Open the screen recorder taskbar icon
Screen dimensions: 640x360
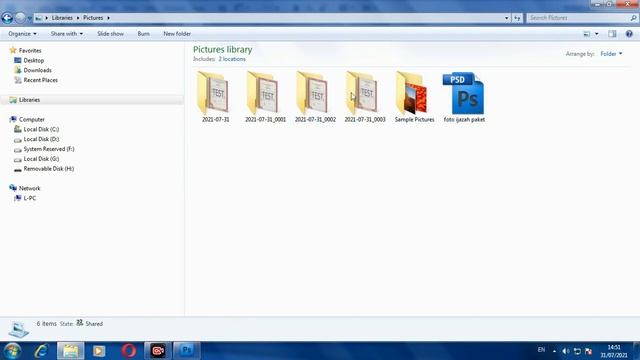tap(158, 351)
